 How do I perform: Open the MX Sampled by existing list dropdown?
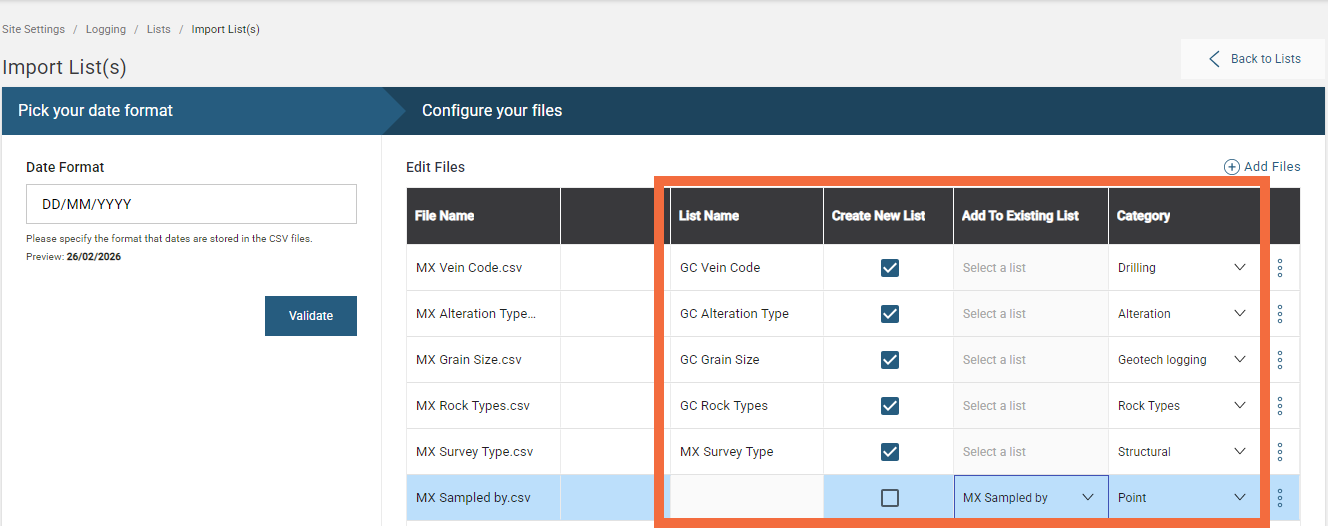(1087, 498)
